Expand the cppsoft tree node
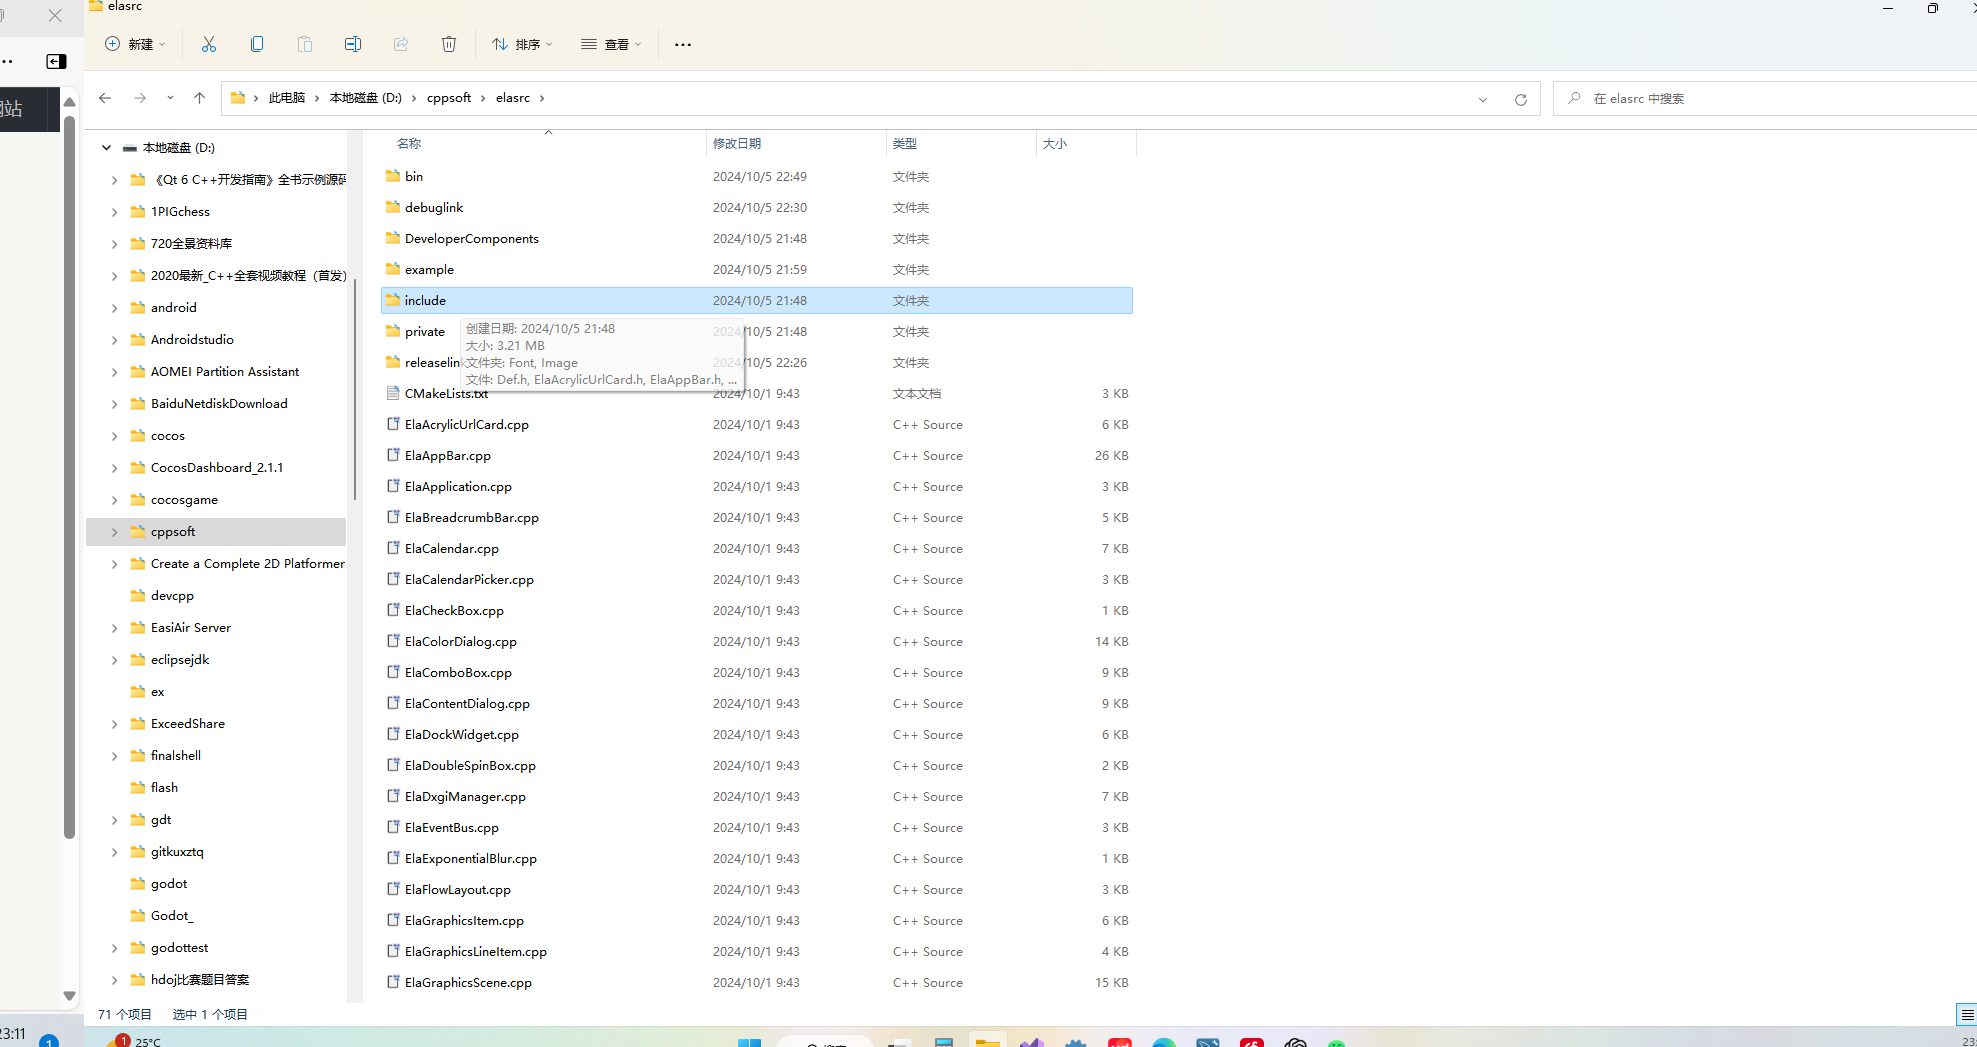 point(114,532)
